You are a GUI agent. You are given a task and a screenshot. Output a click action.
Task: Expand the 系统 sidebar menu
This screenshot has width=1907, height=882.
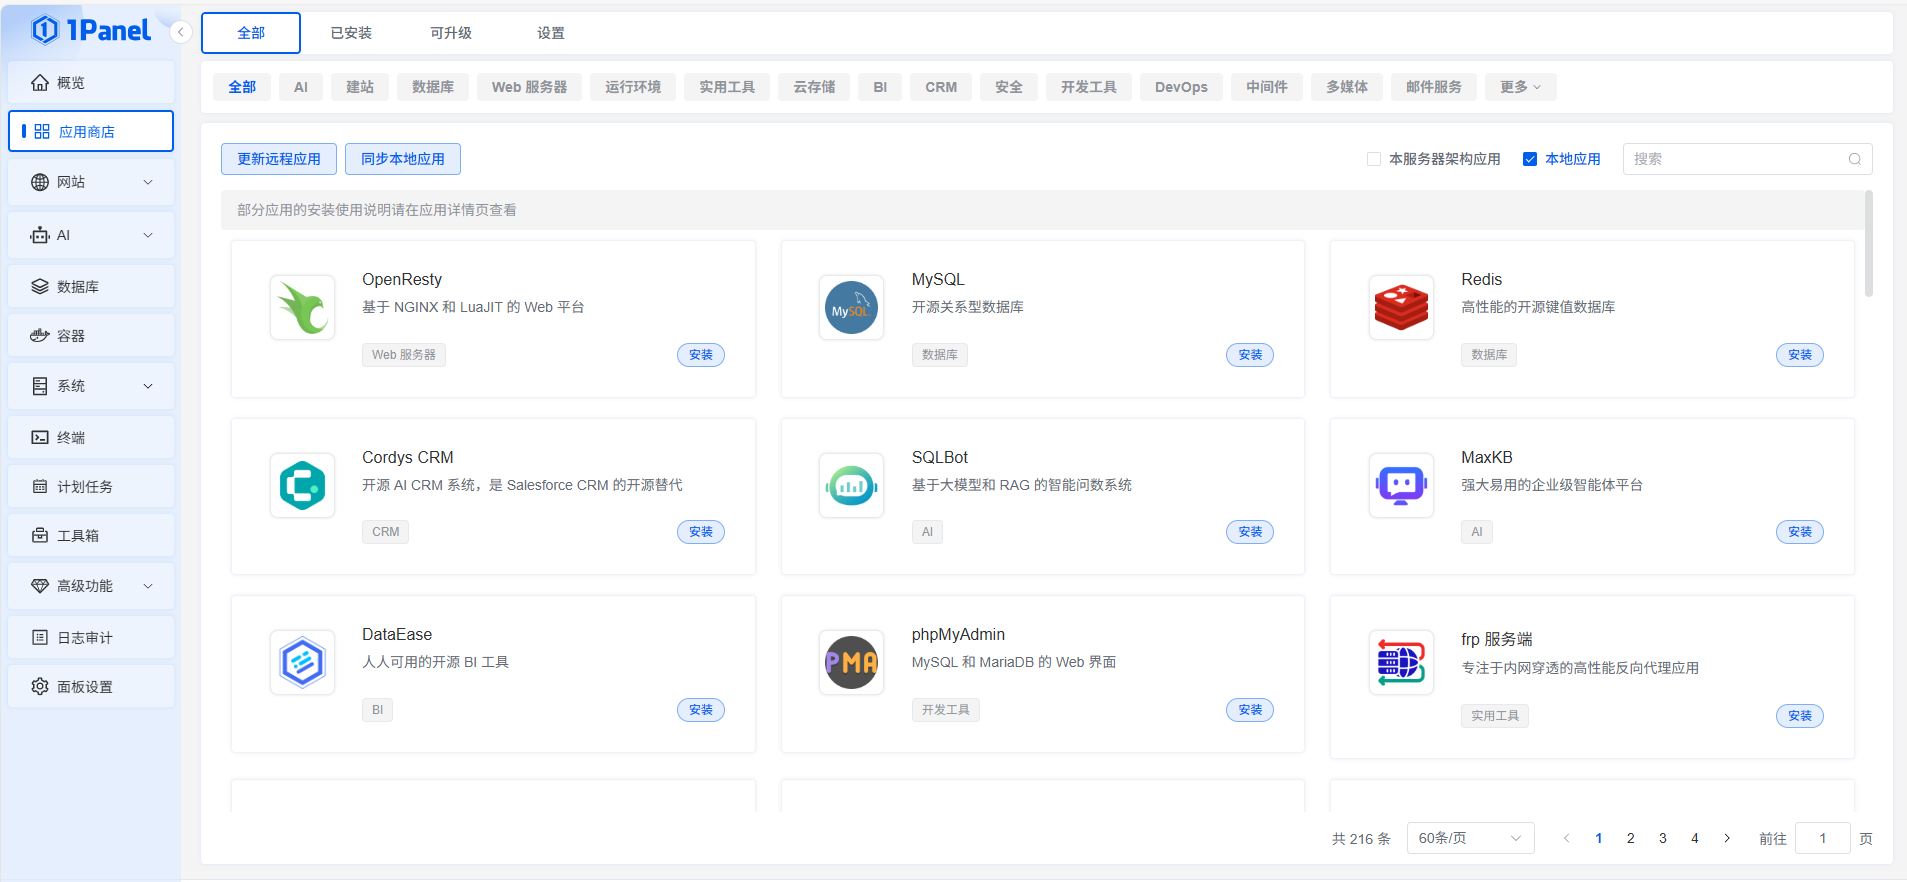pos(91,386)
